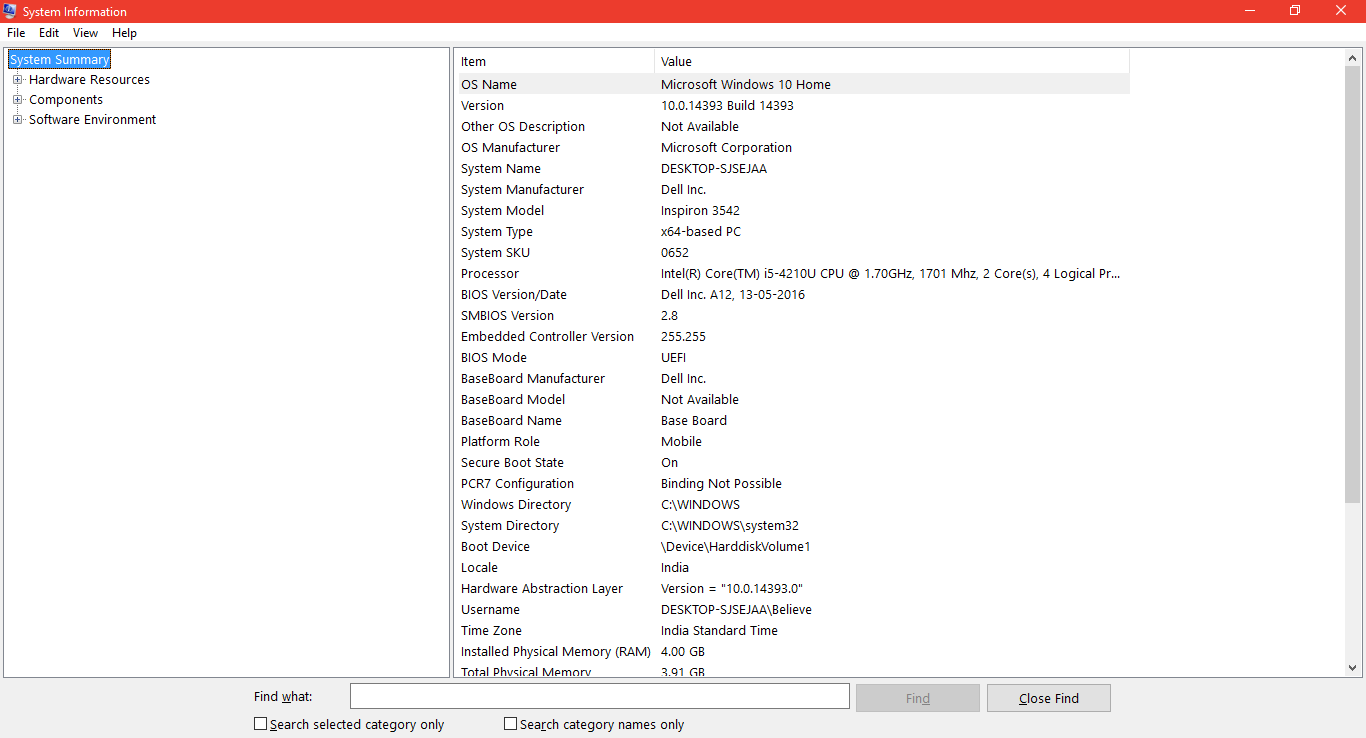The width and height of the screenshot is (1366, 738).
Task: Open the View menu
Action: [x=85, y=32]
